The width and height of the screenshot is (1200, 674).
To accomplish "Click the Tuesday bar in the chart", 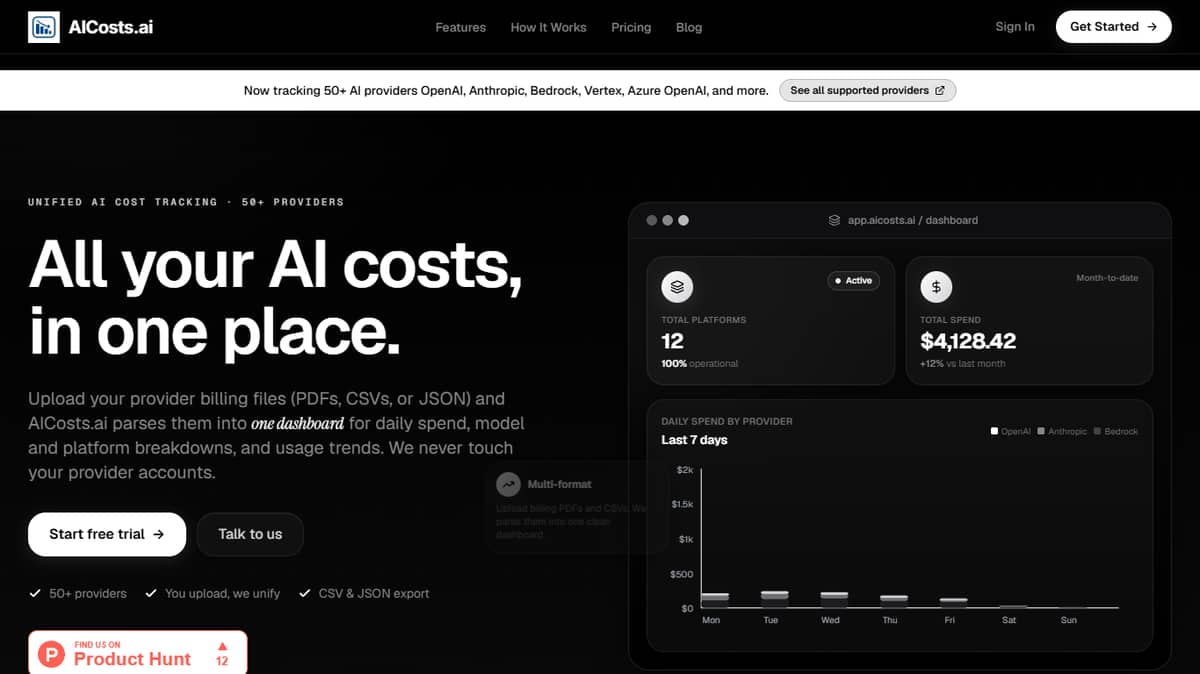I will pyautogui.click(x=774, y=599).
